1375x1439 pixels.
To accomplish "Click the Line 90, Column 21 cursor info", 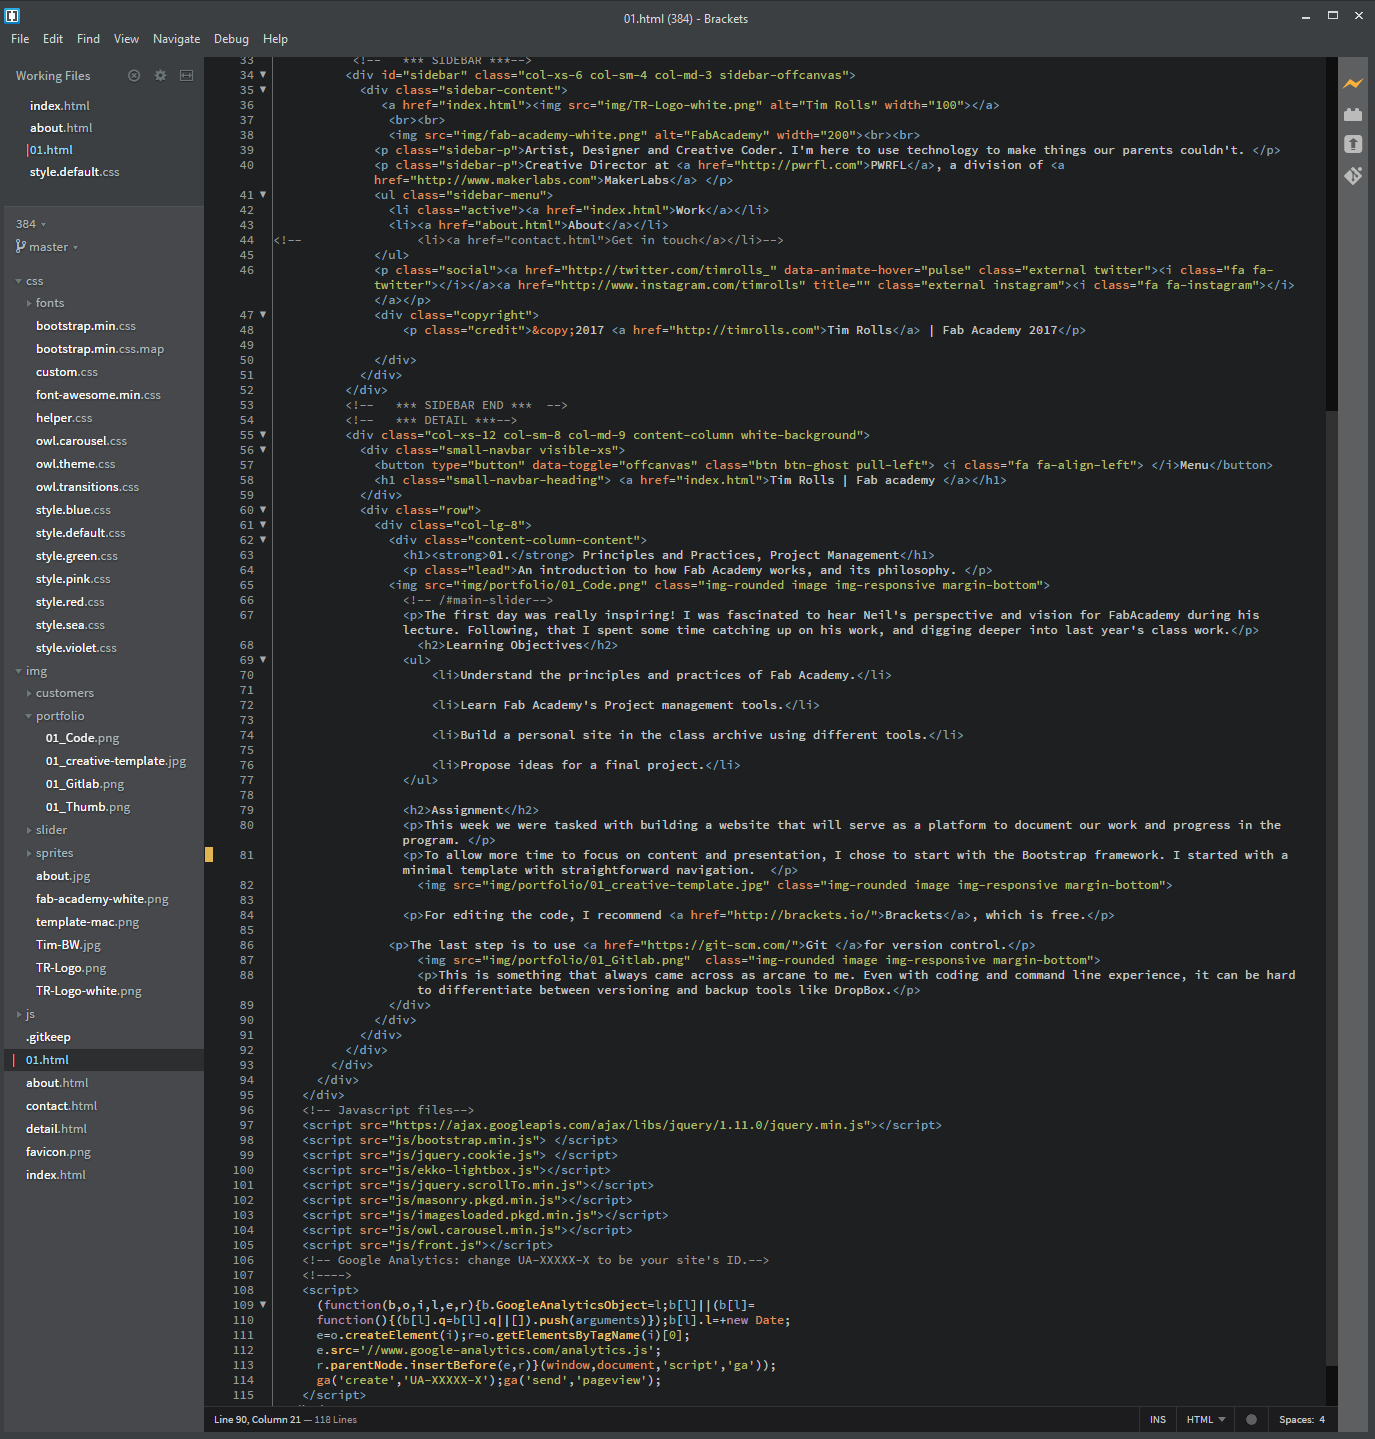I will coord(257,1419).
